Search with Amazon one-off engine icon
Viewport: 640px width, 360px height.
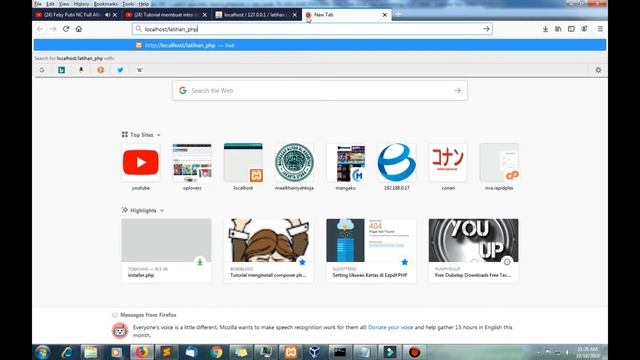tap(81, 70)
